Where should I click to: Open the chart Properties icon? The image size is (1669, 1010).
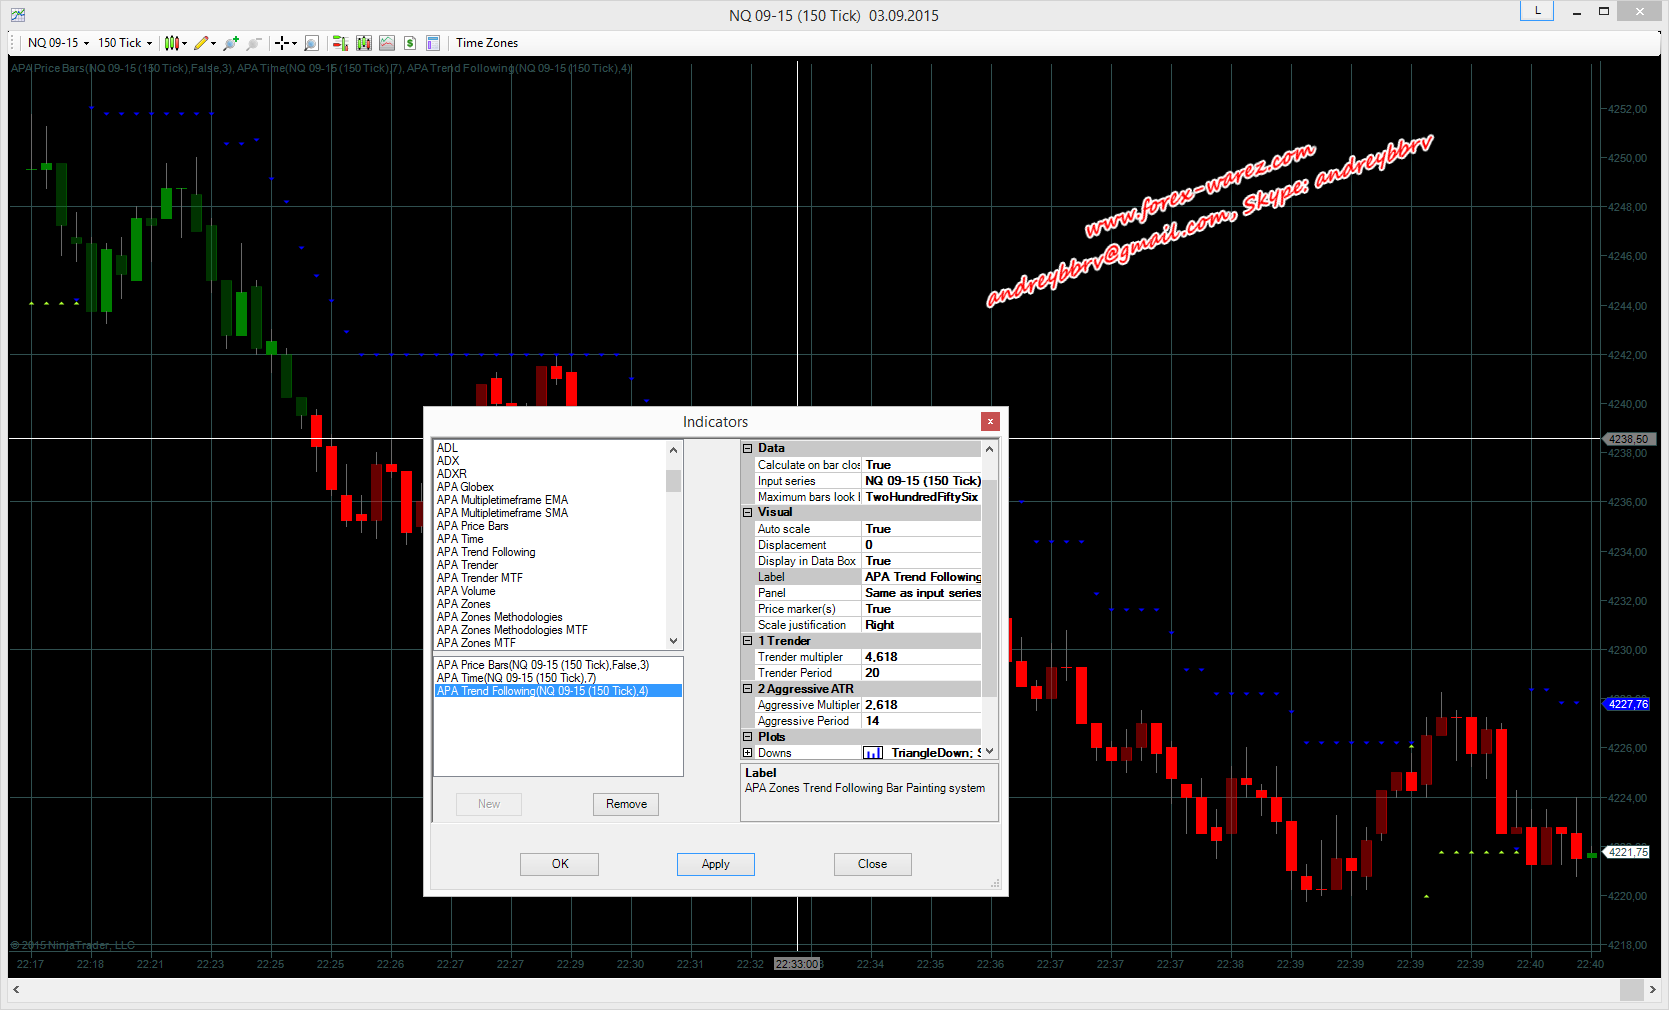pyautogui.click(x=433, y=43)
